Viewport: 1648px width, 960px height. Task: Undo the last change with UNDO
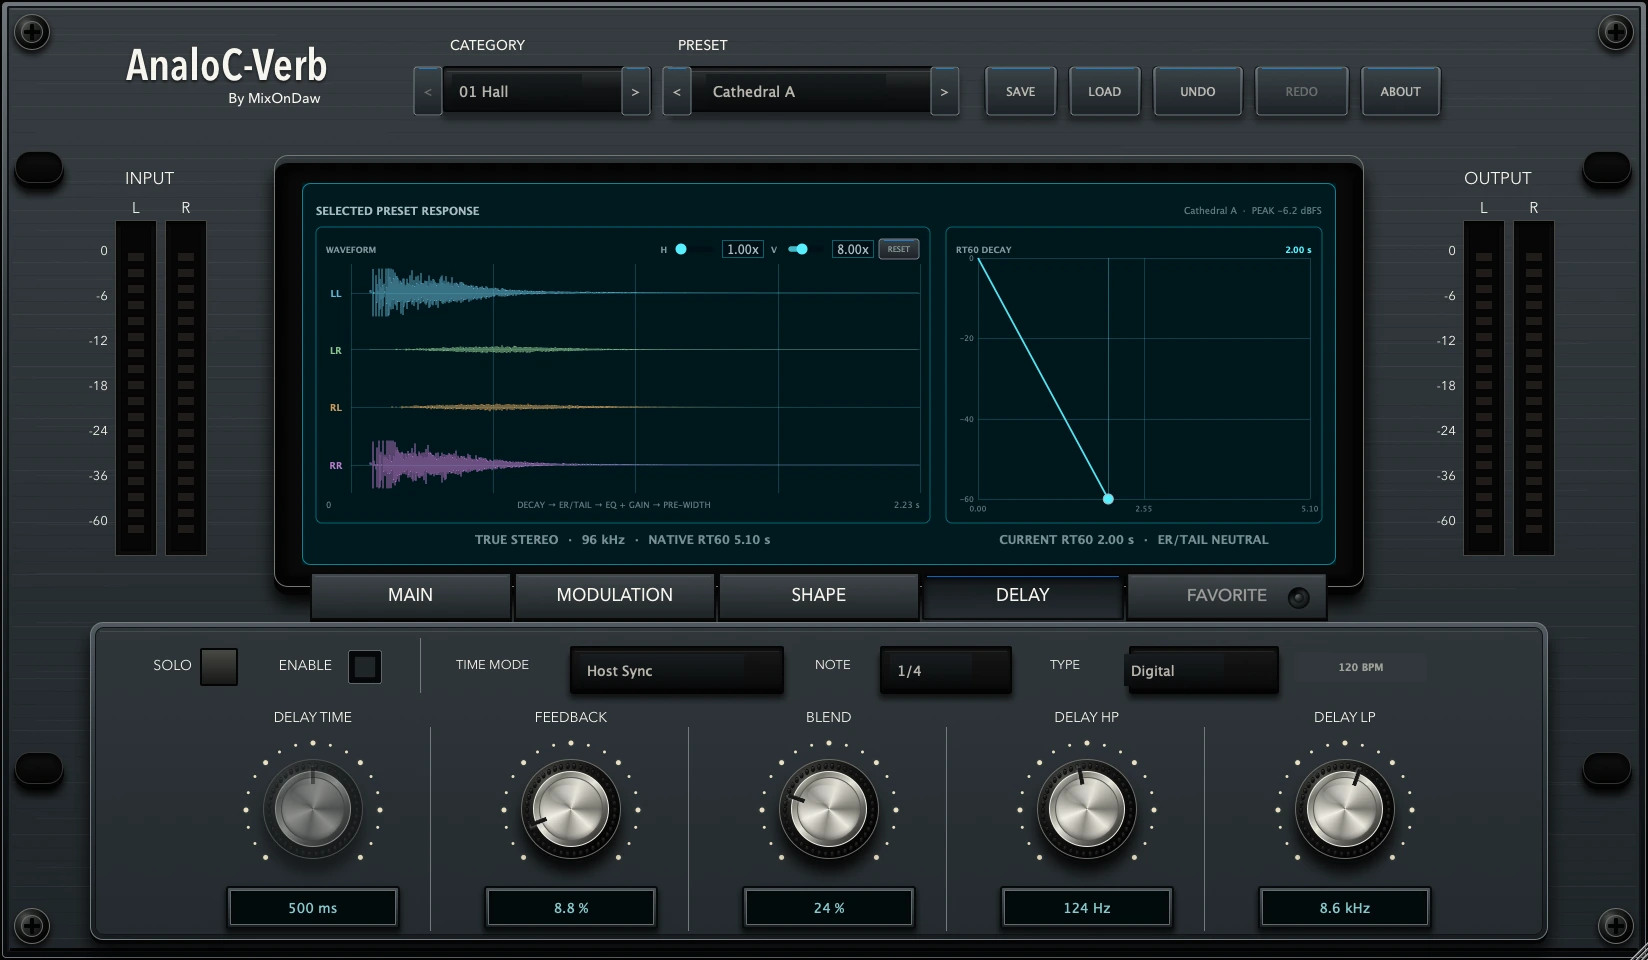point(1198,92)
